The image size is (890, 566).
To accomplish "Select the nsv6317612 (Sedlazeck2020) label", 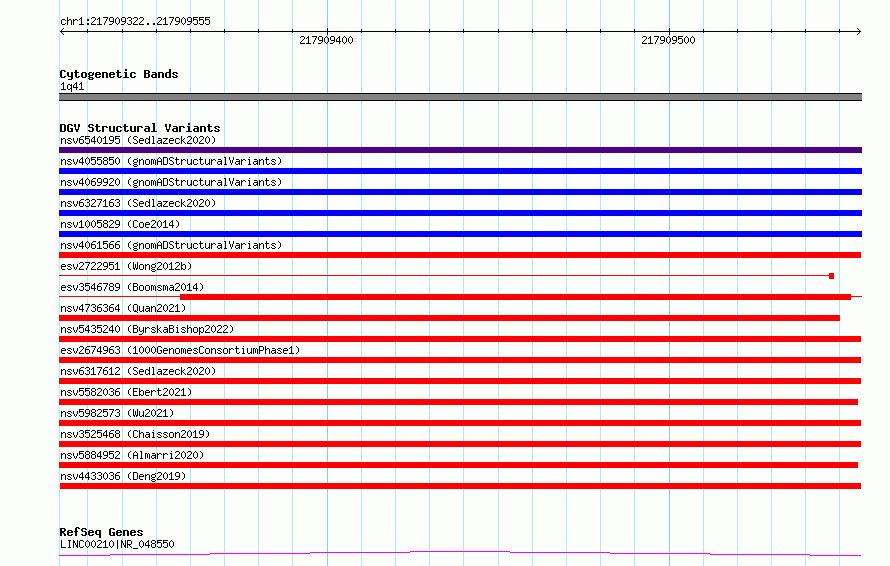I will [138, 371].
